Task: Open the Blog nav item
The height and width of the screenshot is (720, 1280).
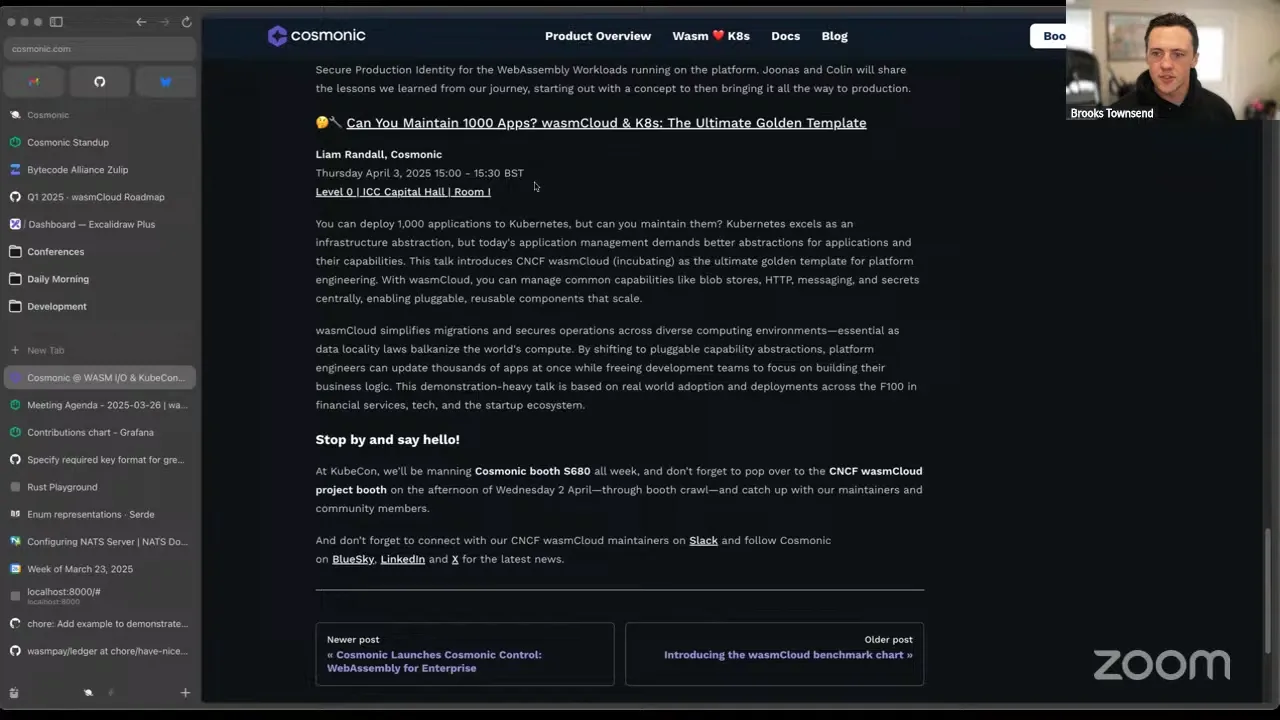Action: 834,36
